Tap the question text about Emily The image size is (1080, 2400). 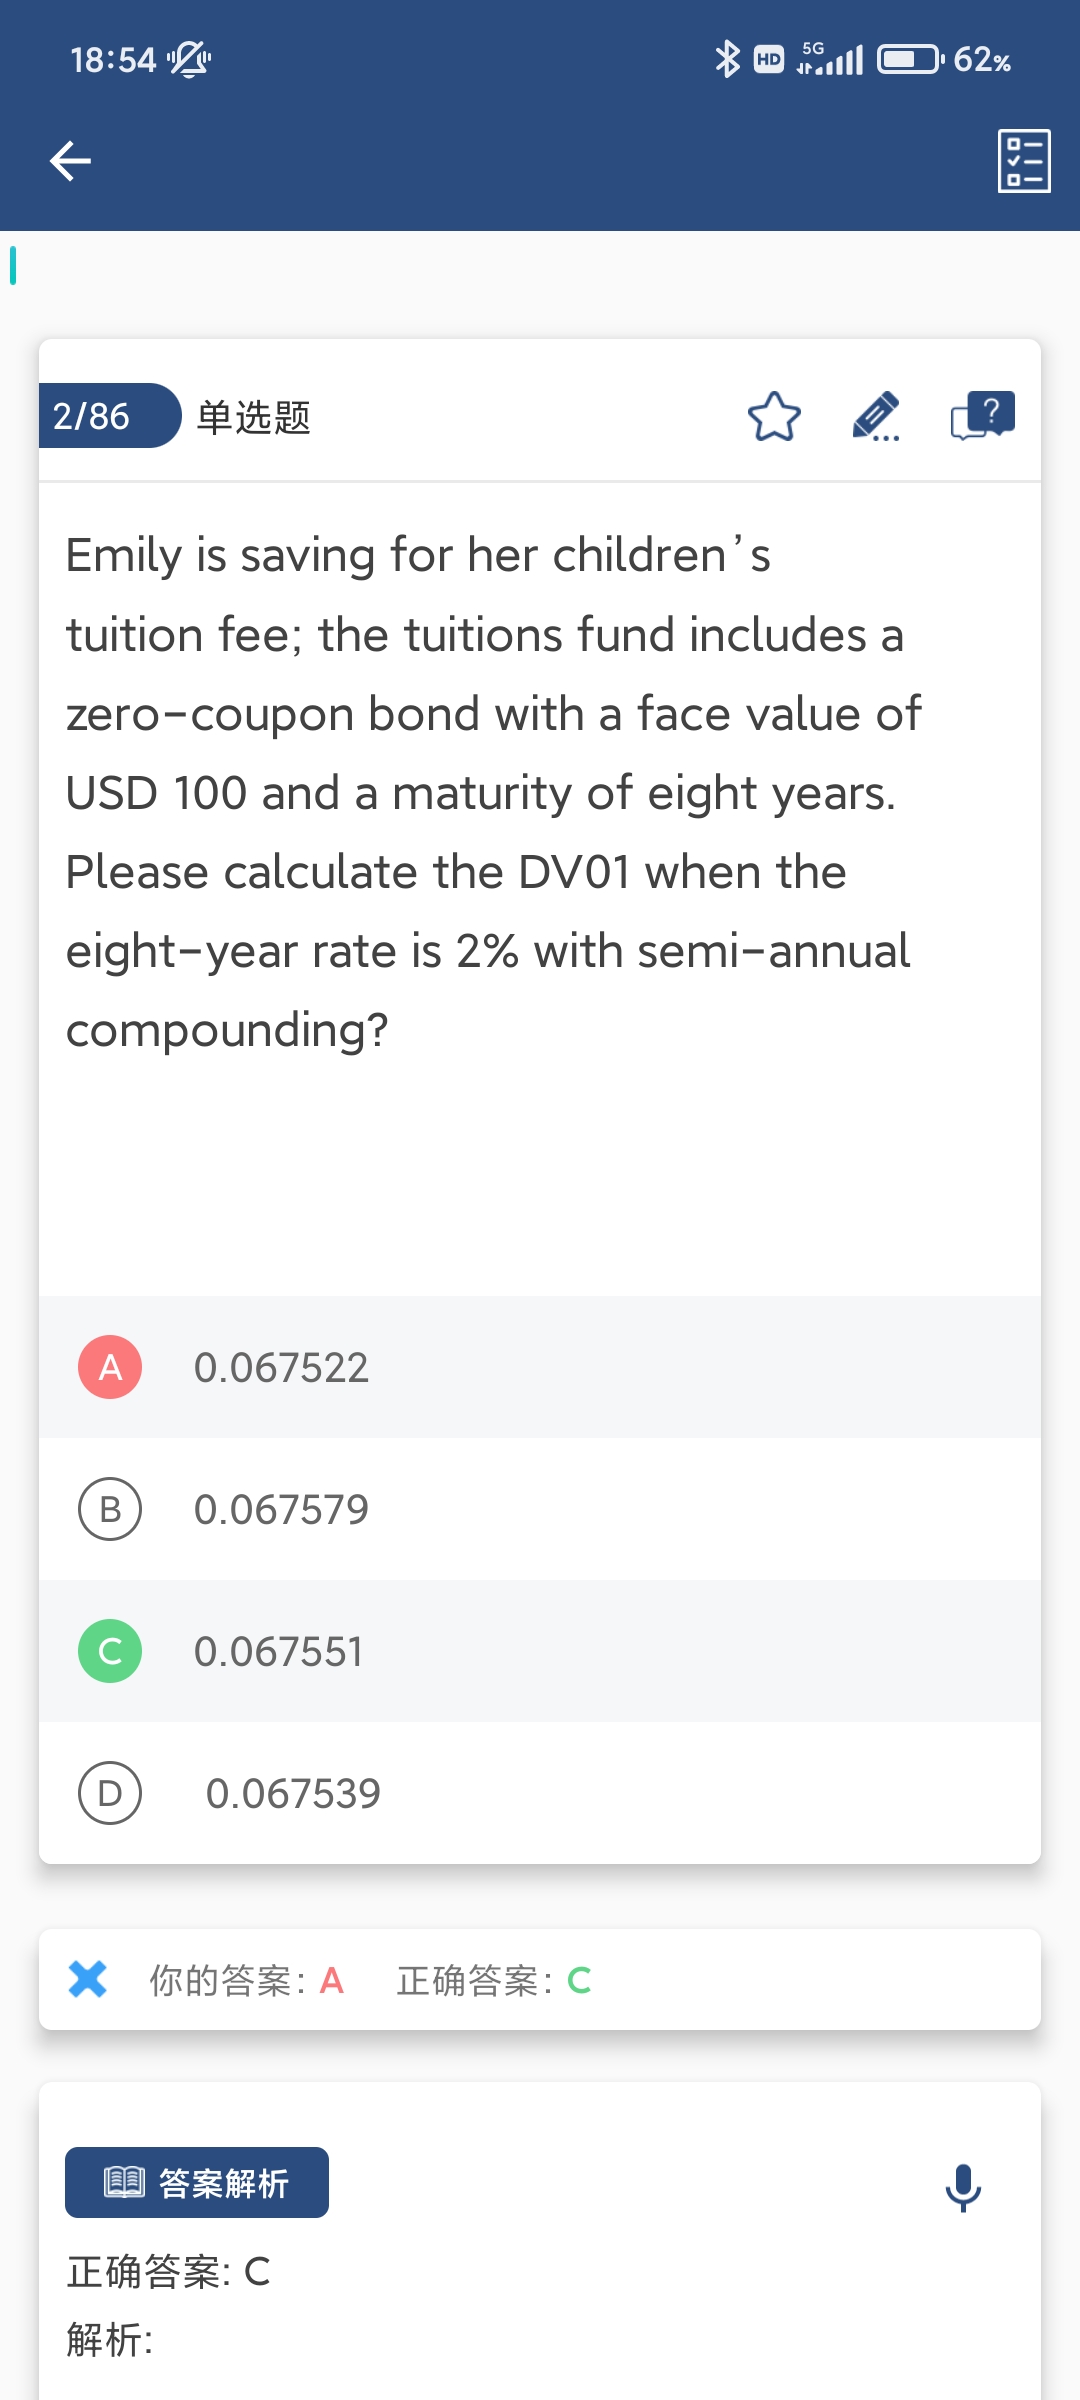pyautogui.click(x=490, y=792)
